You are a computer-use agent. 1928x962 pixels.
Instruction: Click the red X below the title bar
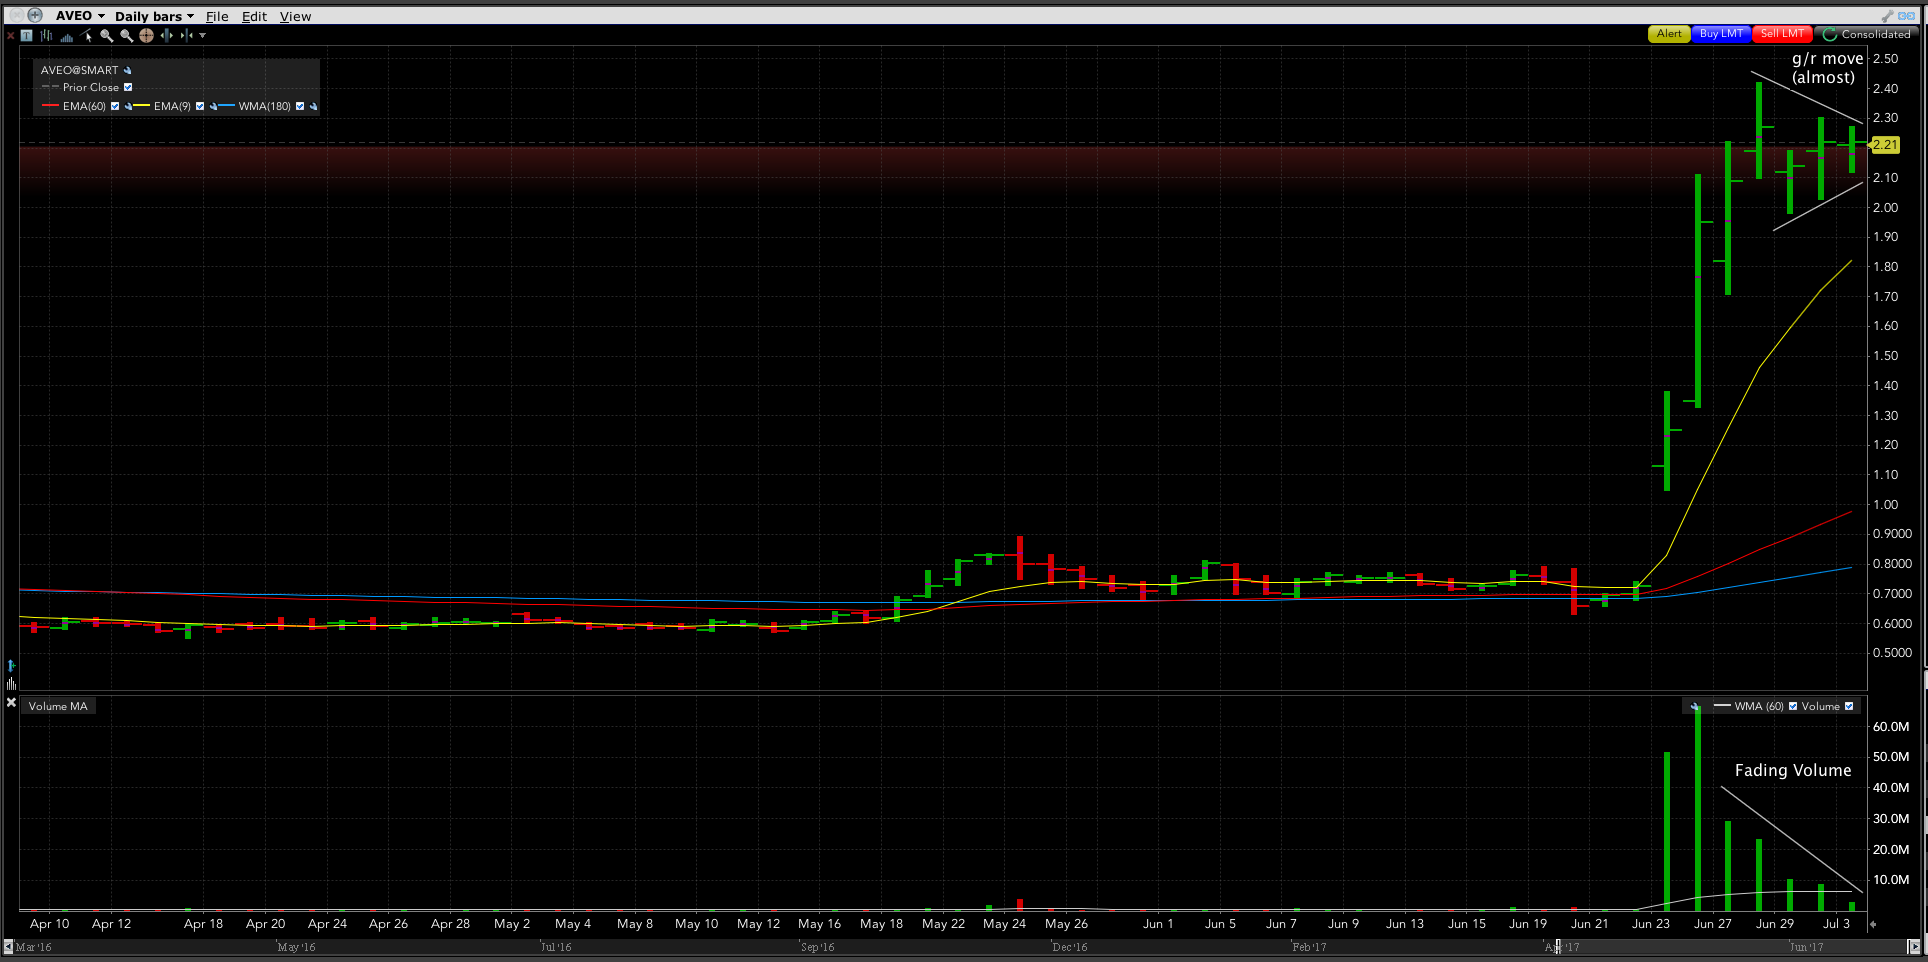(11, 35)
